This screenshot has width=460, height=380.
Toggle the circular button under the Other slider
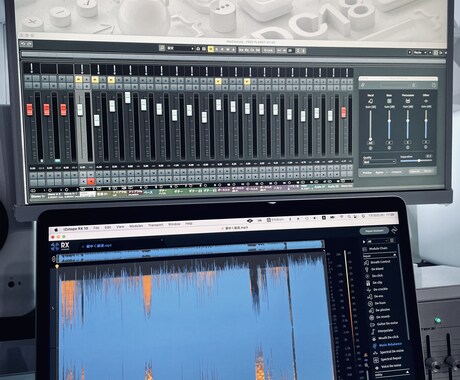tap(426, 148)
